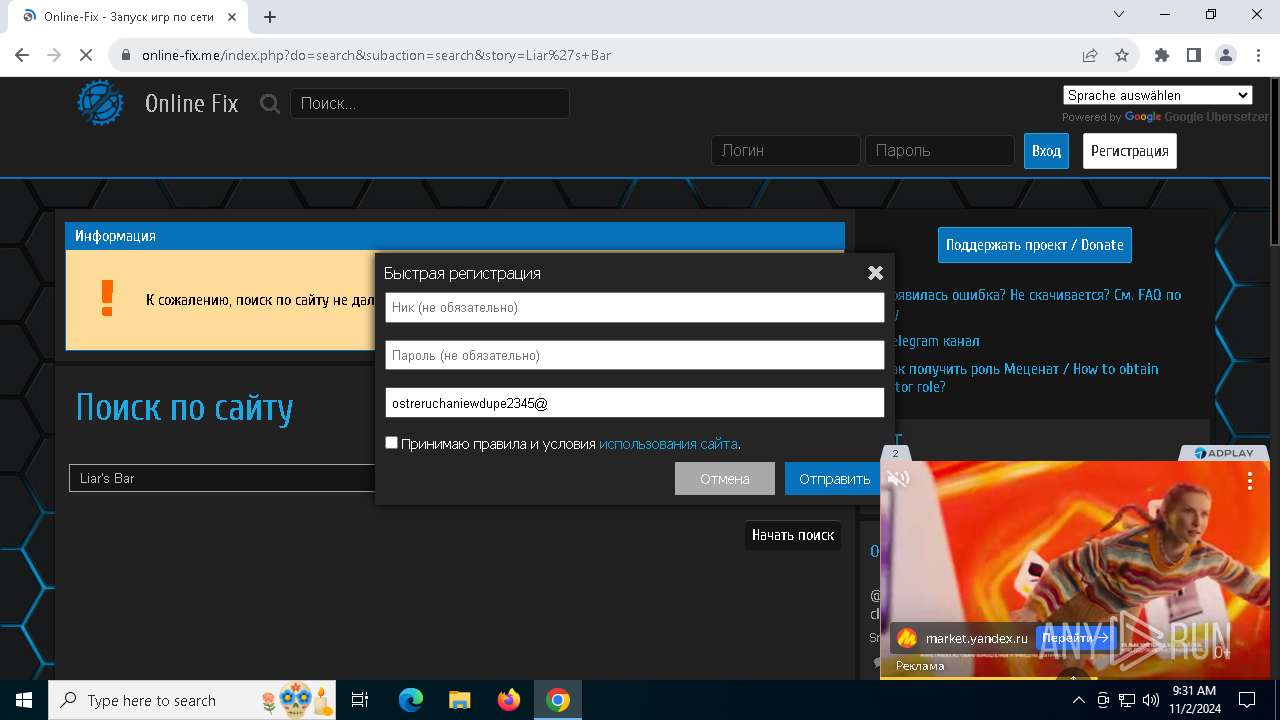Click the Windows taskbar search box
Viewport: 1280px width, 720px height.
(193, 700)
